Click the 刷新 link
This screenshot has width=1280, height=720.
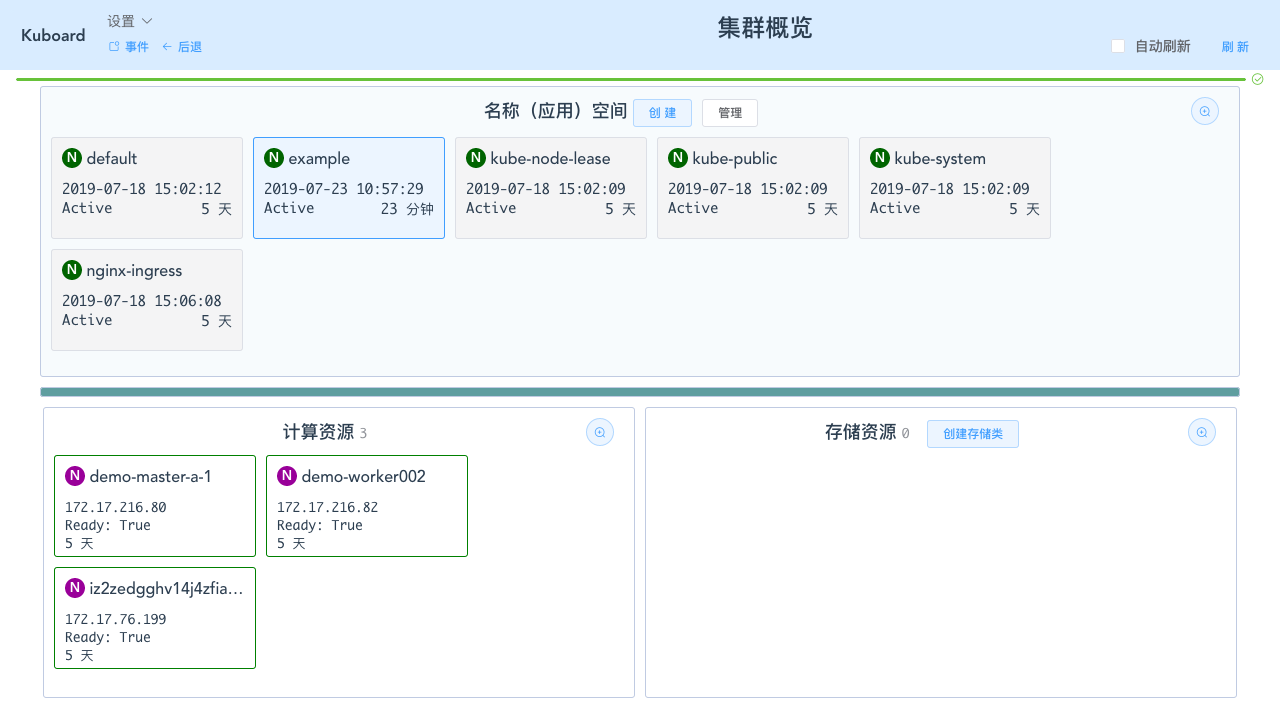point(1235,46)
